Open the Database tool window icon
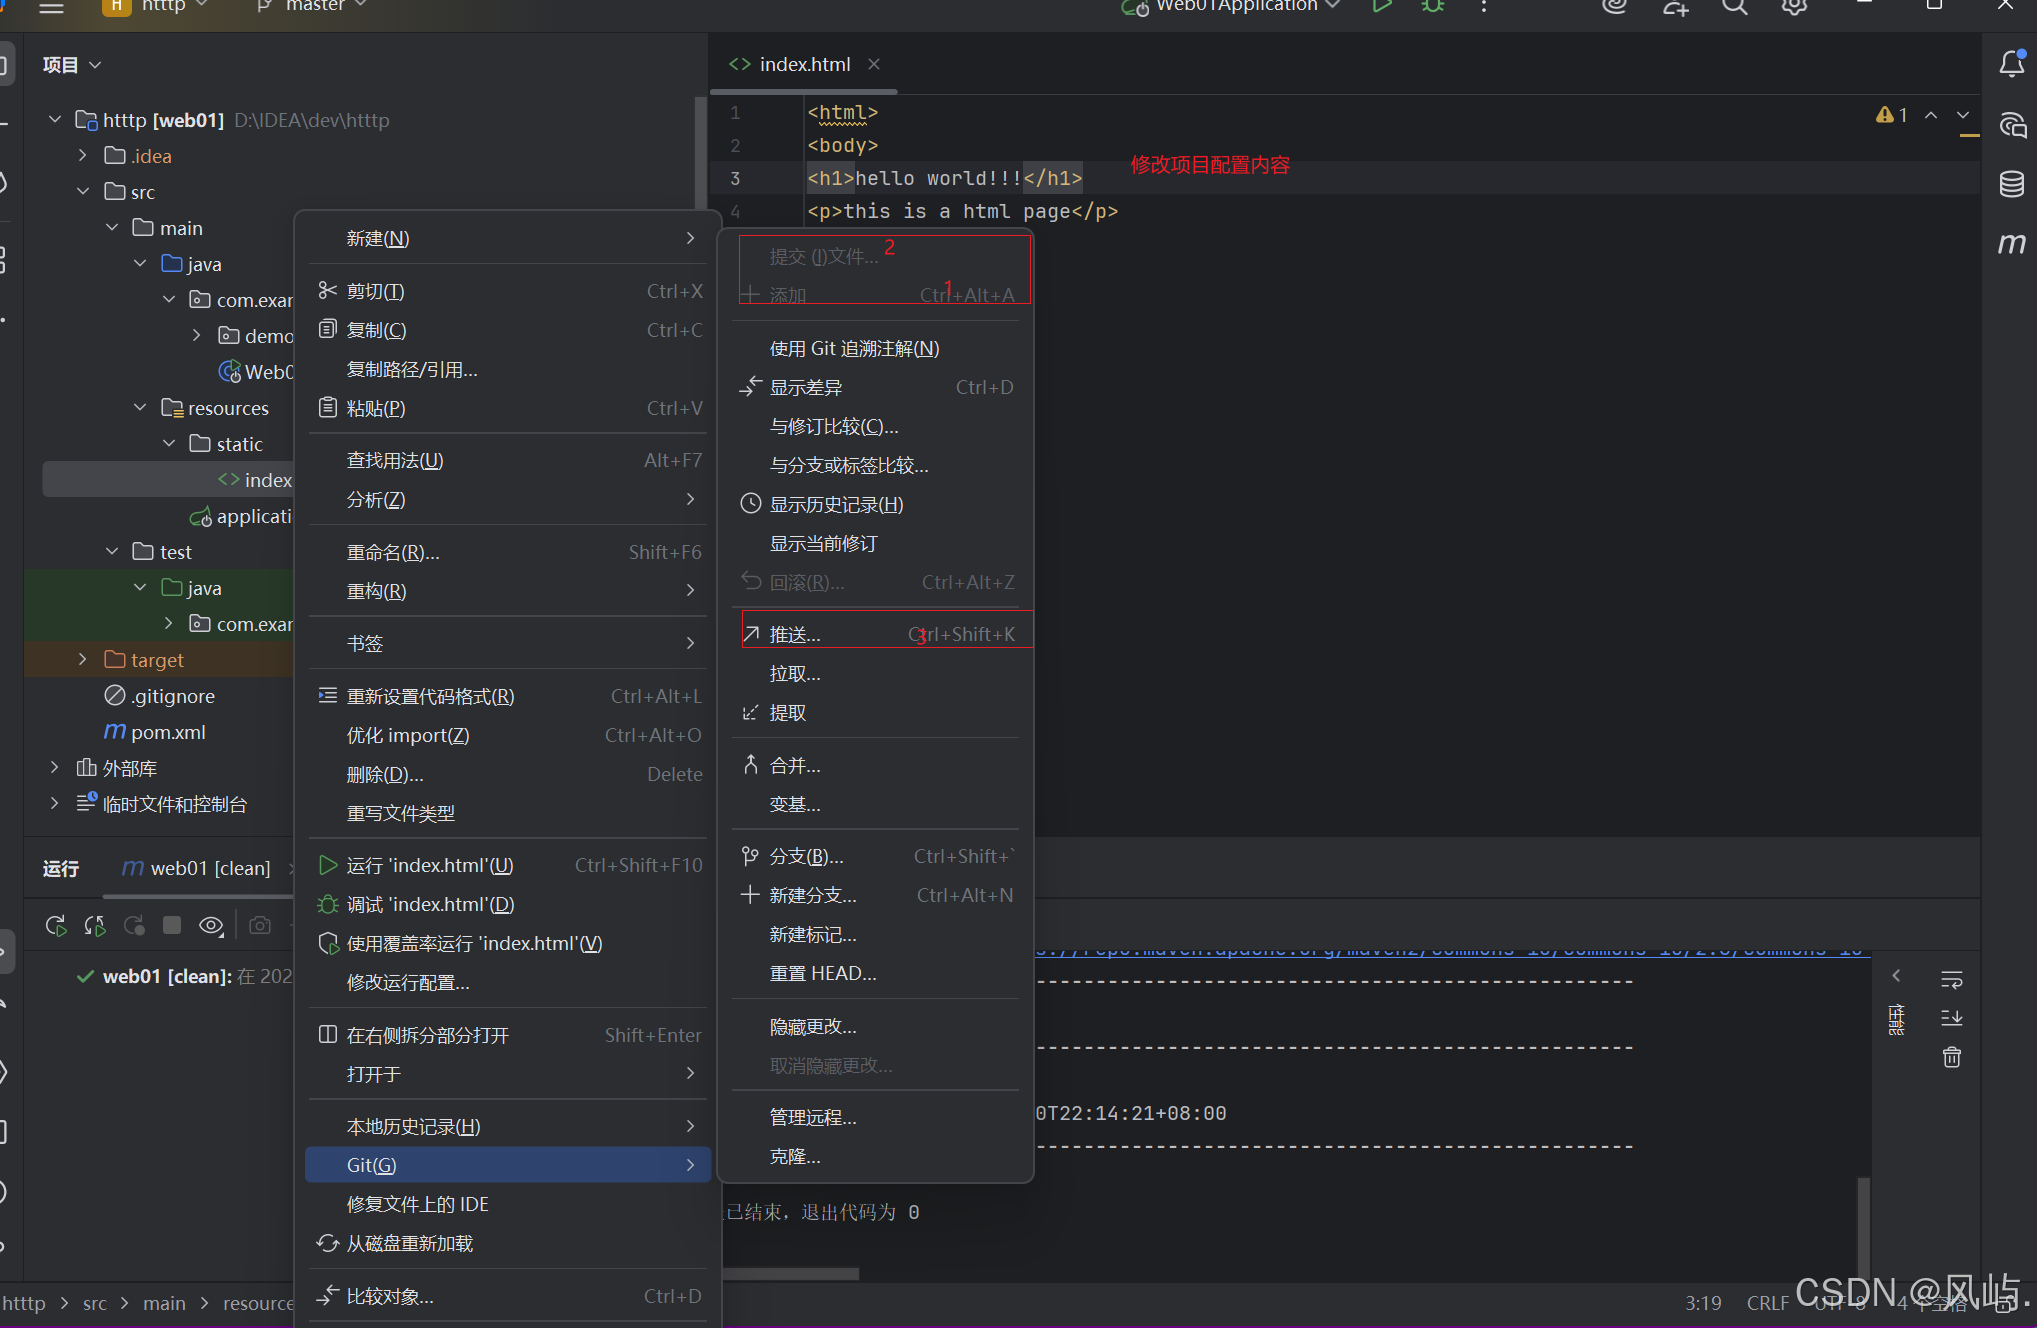This screenshot has height=1328, width=2037. click(x=2011, y=184)
